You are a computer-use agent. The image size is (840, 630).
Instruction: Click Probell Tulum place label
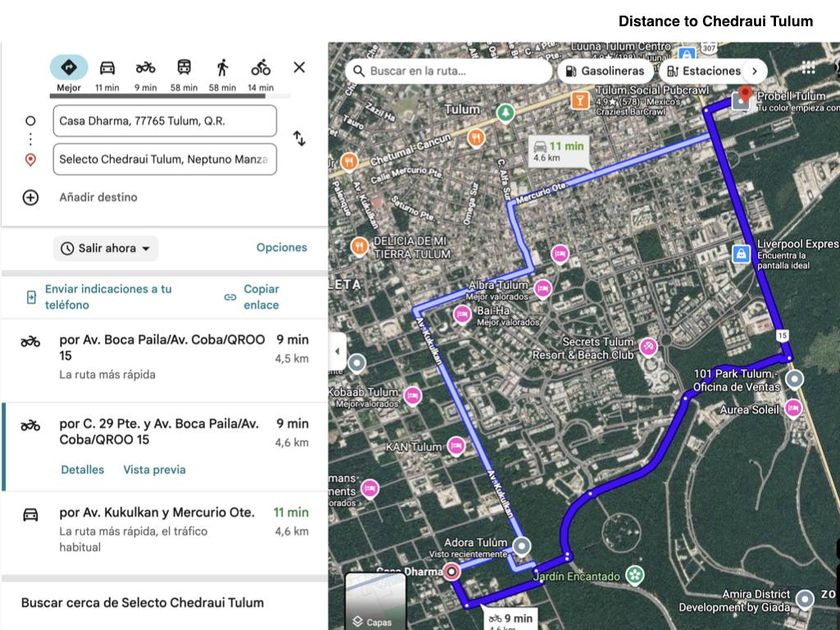[x=791, y=96]
